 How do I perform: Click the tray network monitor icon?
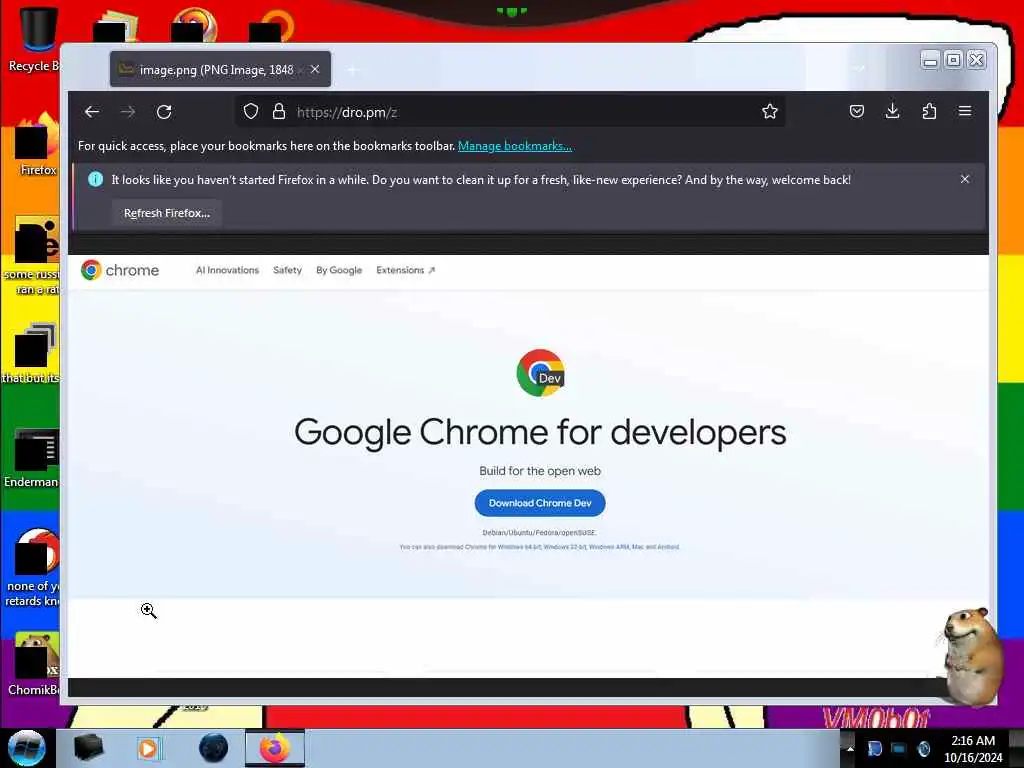899,748
